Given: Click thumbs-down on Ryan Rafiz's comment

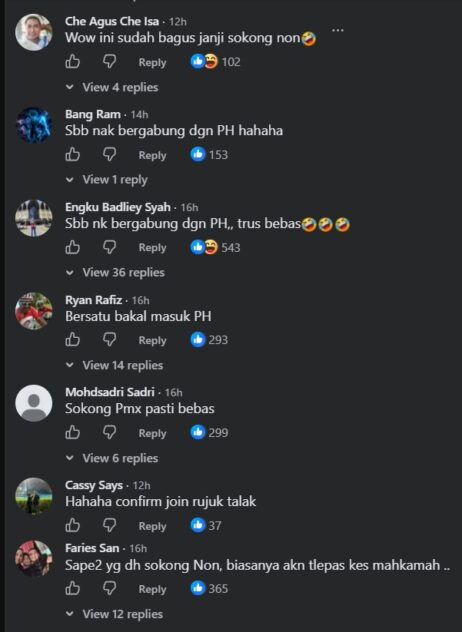Looking at the screenshot, I should (109, 340).
